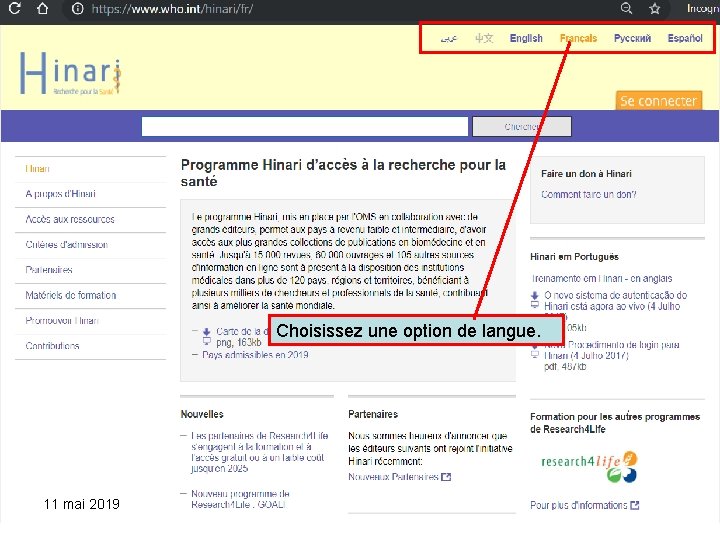Click into the search text field

(x=305, y=126)
